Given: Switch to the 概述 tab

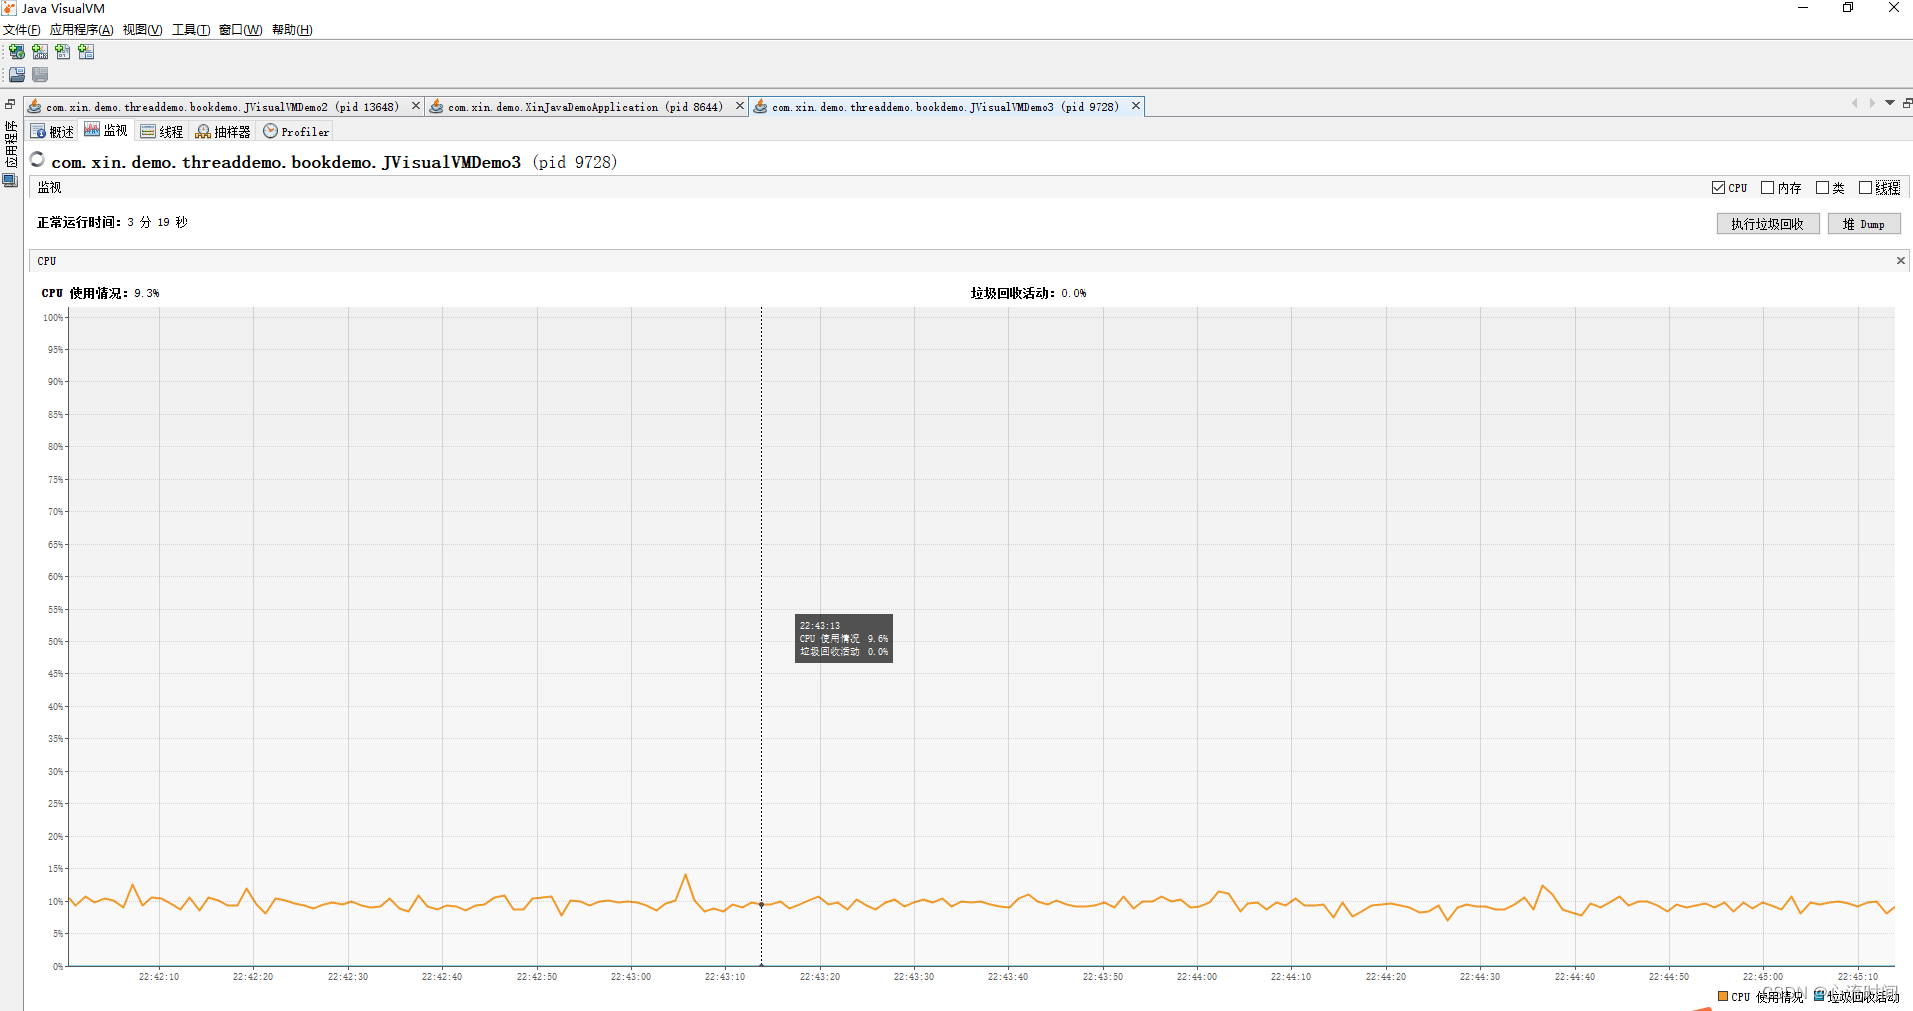Looking at the screenshot, I should click(52, 132).
